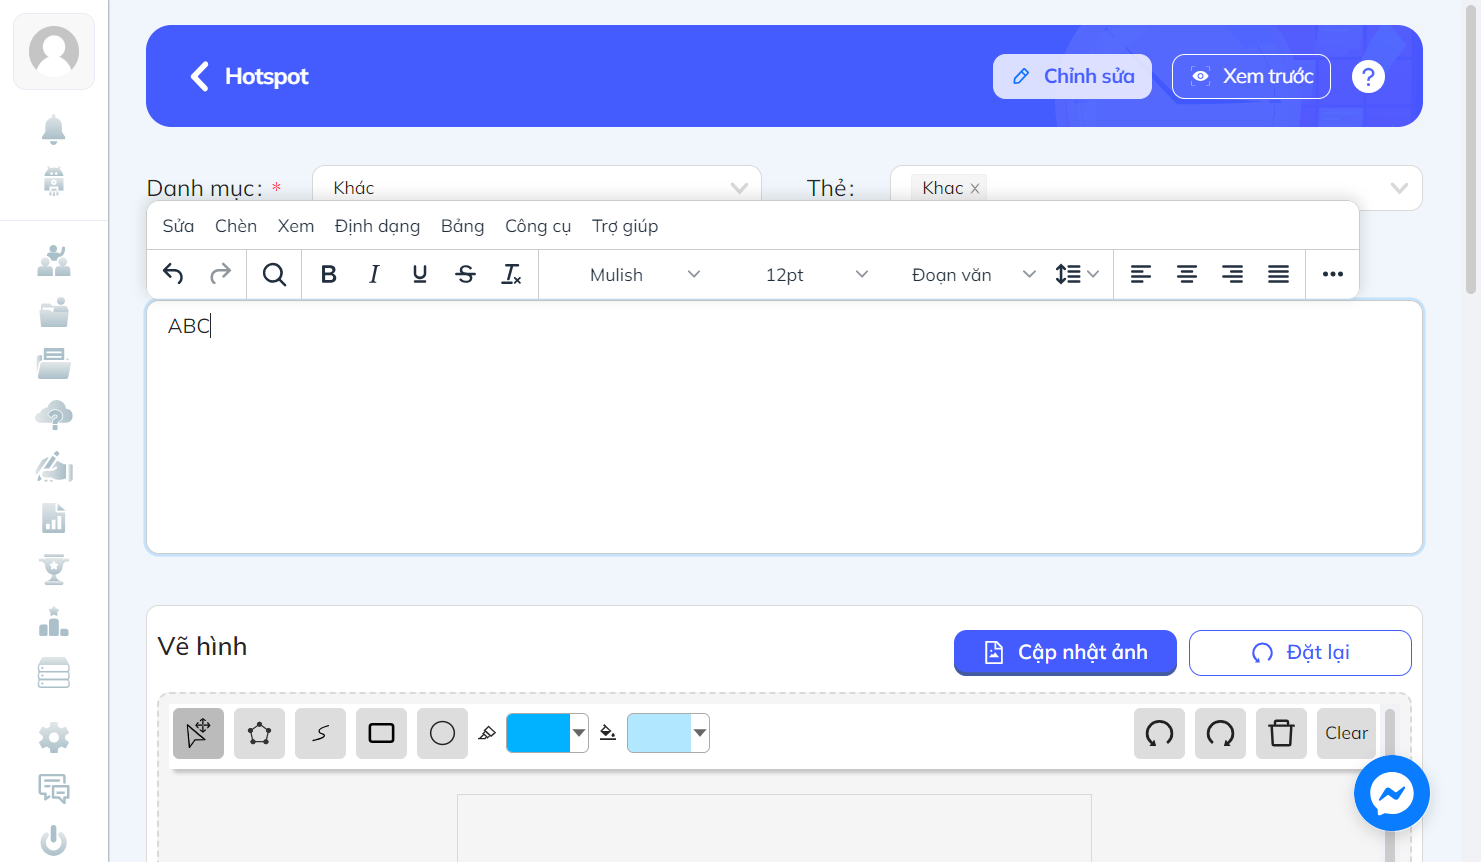The height and width of the screenshot is (862, 1481).
Task: Click the Đặt lại reset button
Action: click(x=1300, y=652)
